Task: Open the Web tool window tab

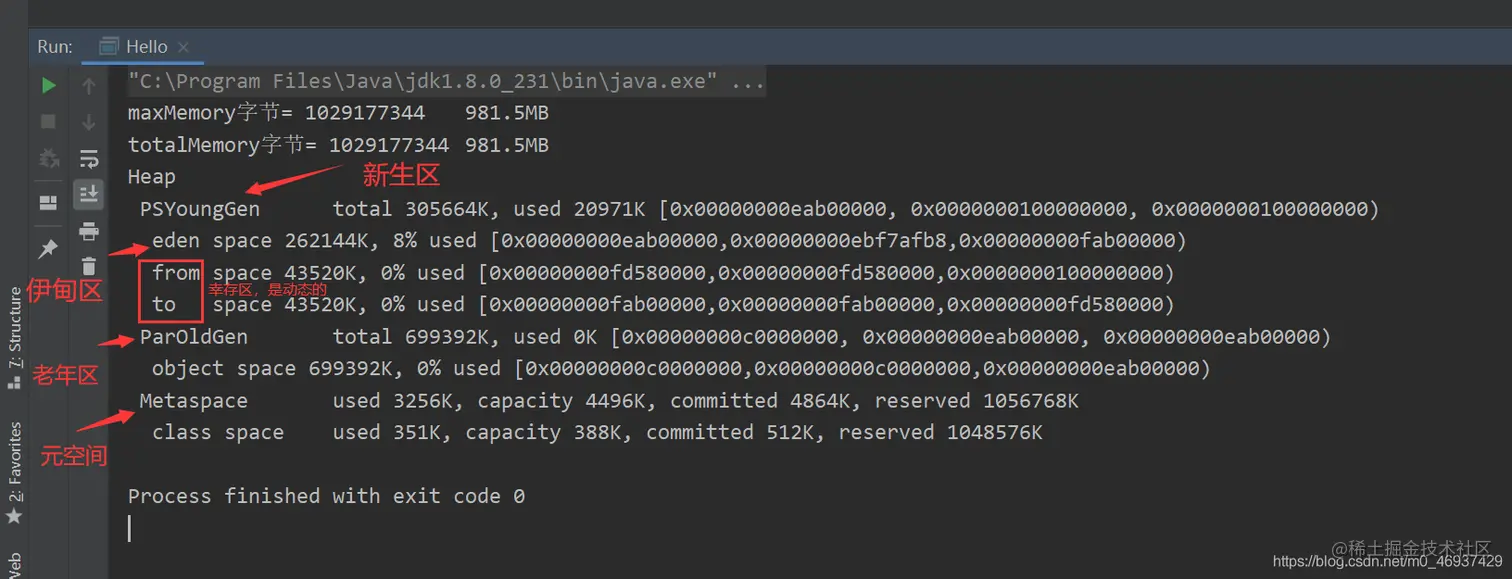Action: point(14,564)
